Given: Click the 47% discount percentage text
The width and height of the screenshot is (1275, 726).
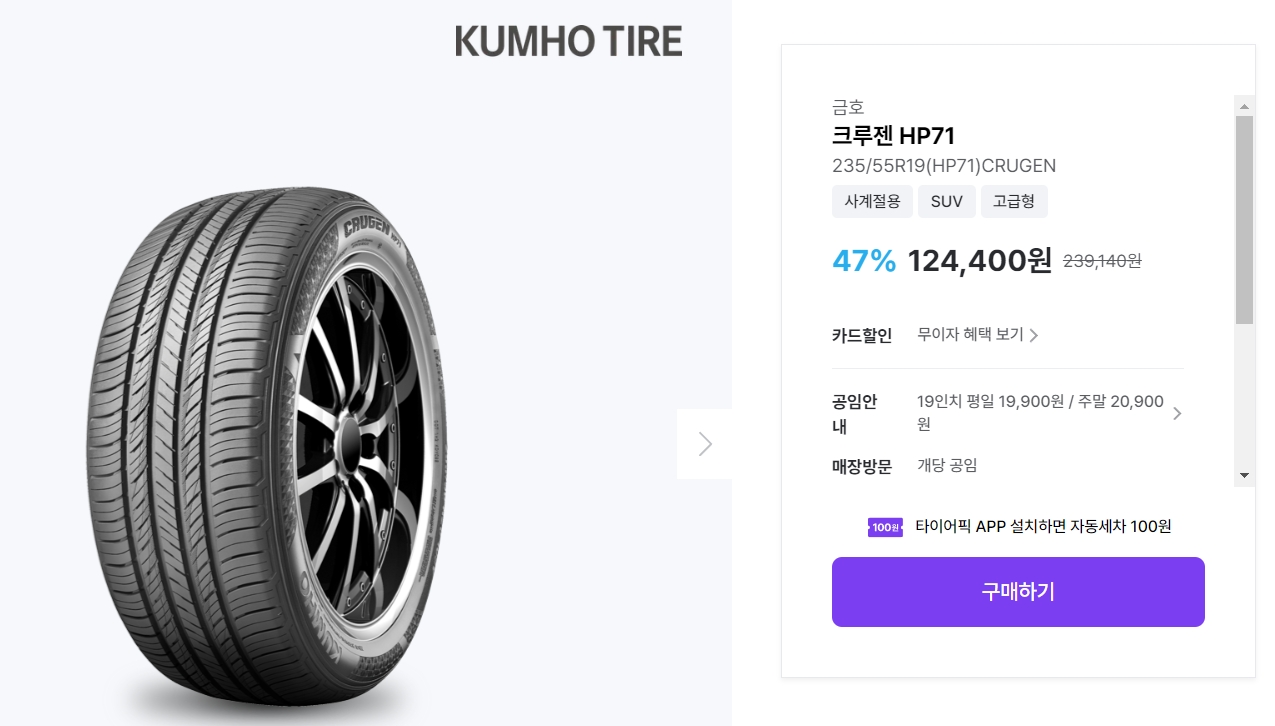Looking at the screenshot, I should click(x=863, y=261).
